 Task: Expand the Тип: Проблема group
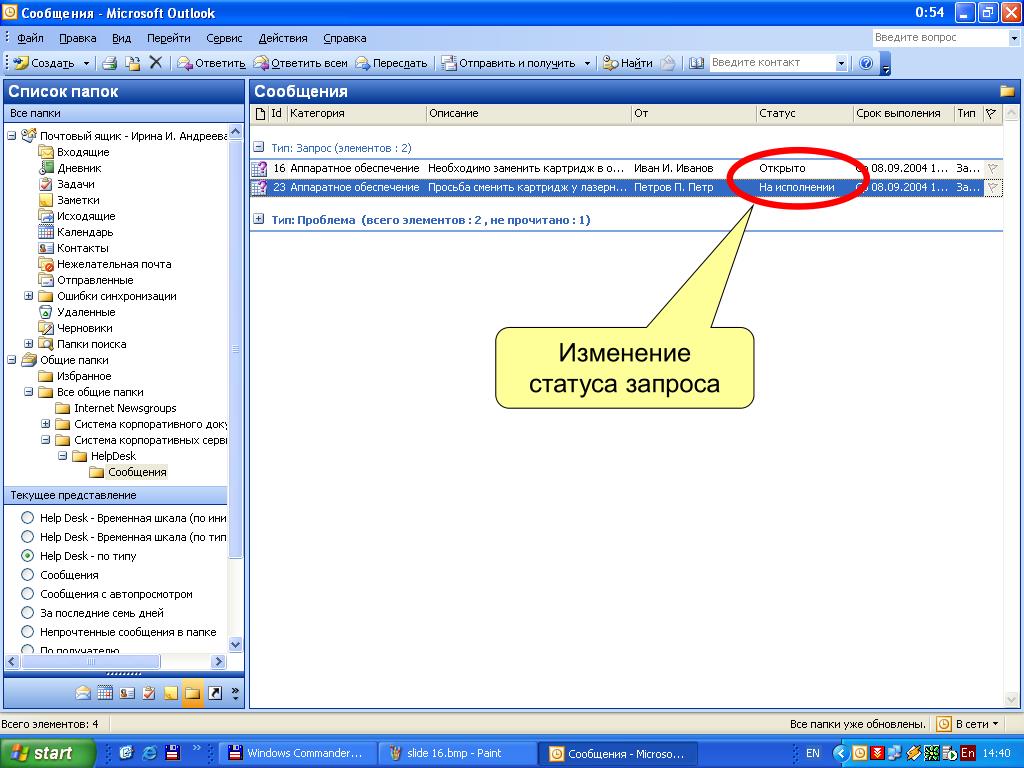pos(259,219)
